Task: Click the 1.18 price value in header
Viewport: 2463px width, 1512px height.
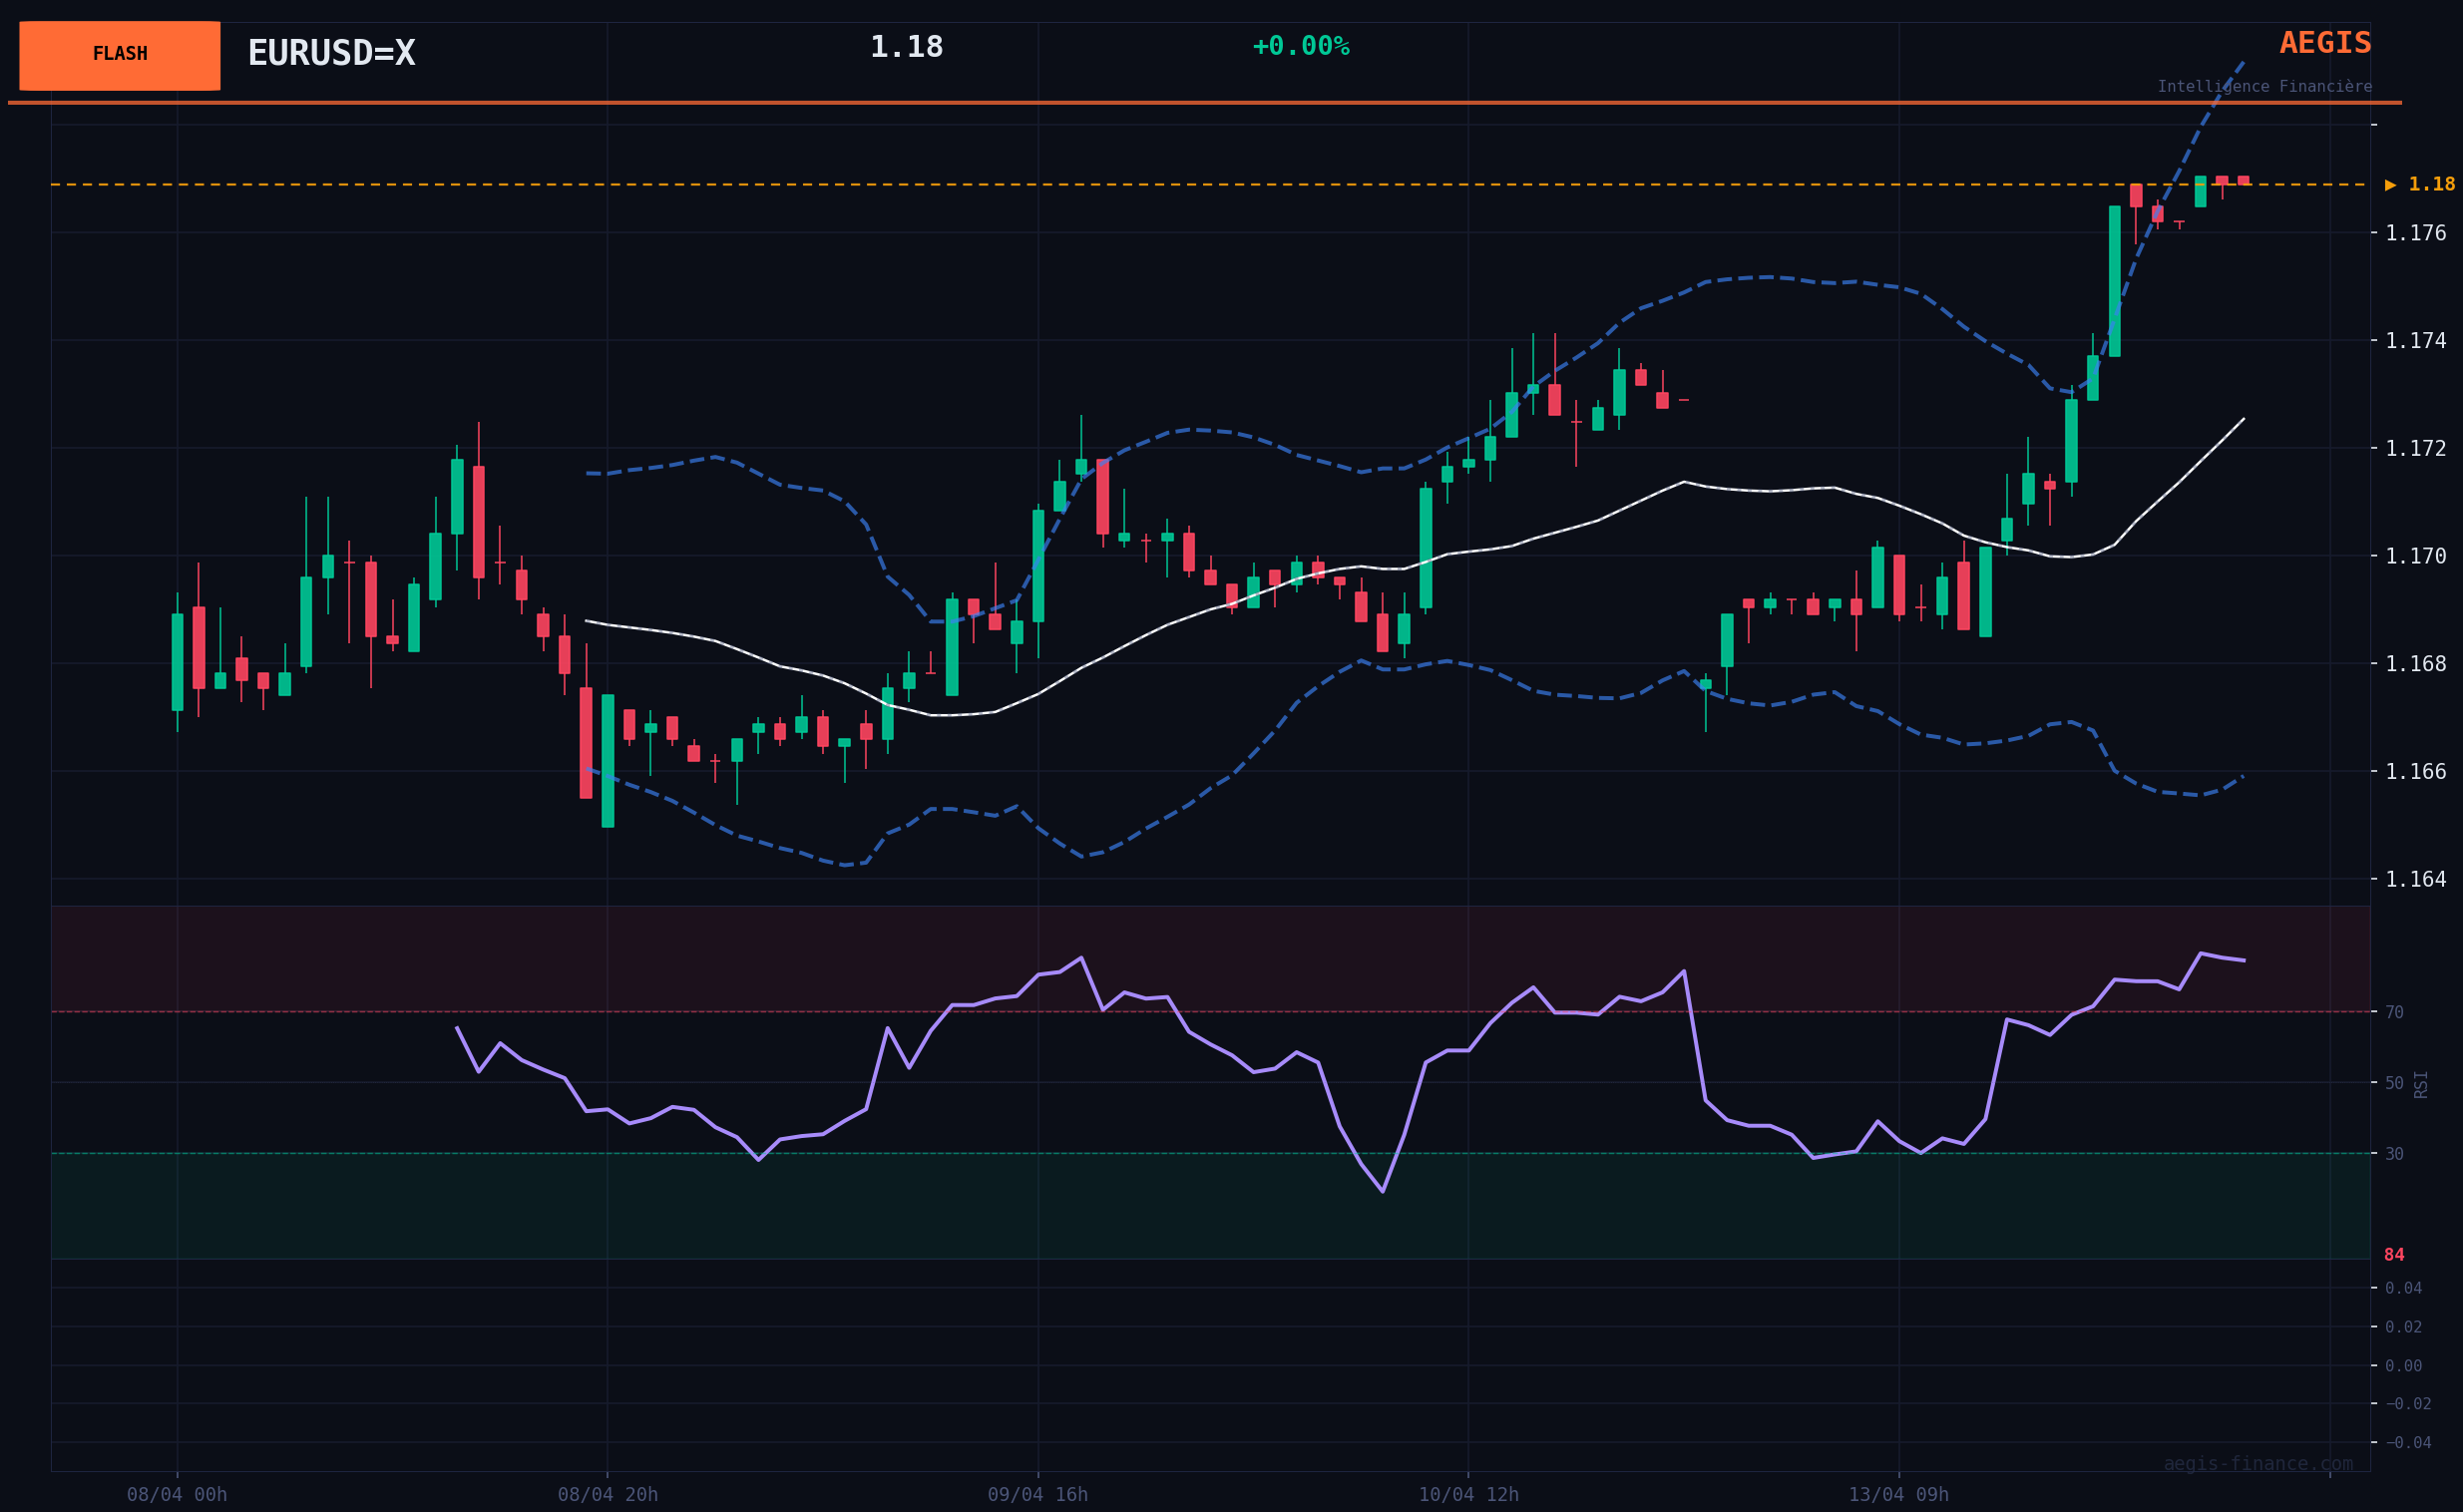Action: coord(906,47)
